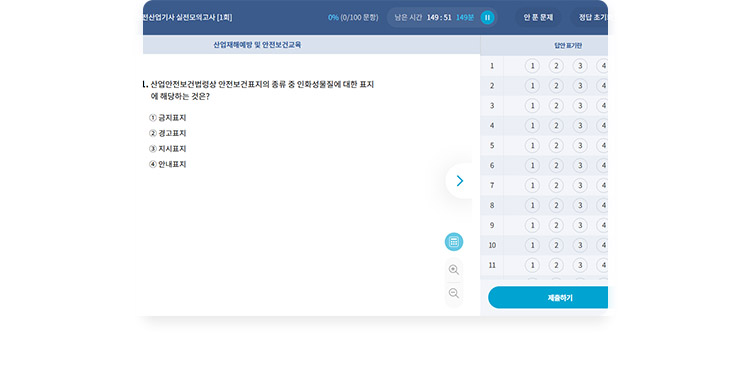Mark answer 1 for question 7
The image size is (750, 367).
tap(532, 186)
